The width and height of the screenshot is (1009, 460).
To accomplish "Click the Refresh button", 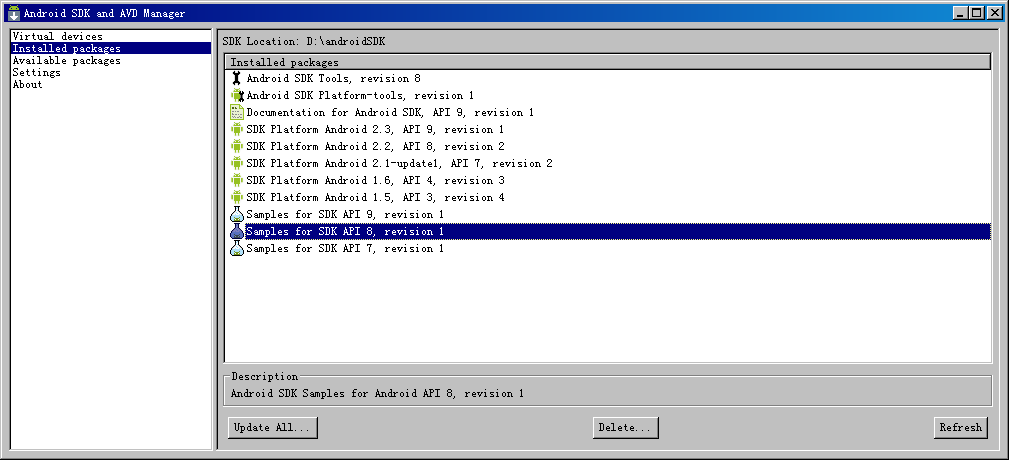I will point(961,427).
